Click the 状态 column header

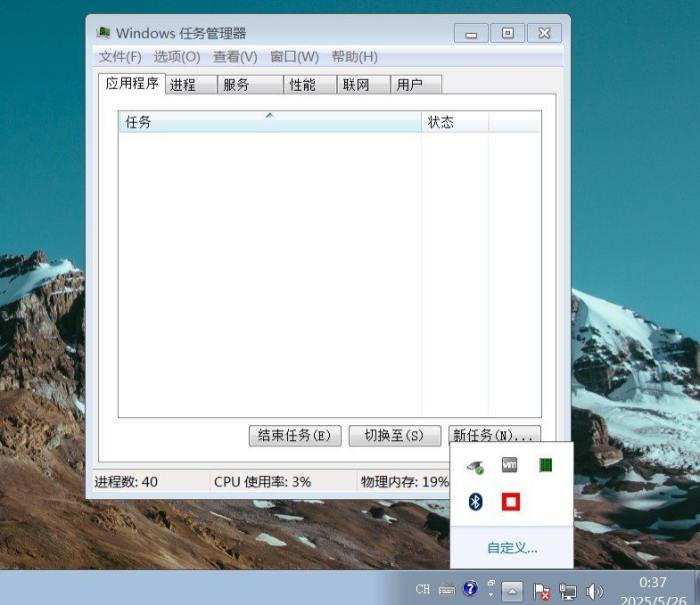[x=455, y=122]
